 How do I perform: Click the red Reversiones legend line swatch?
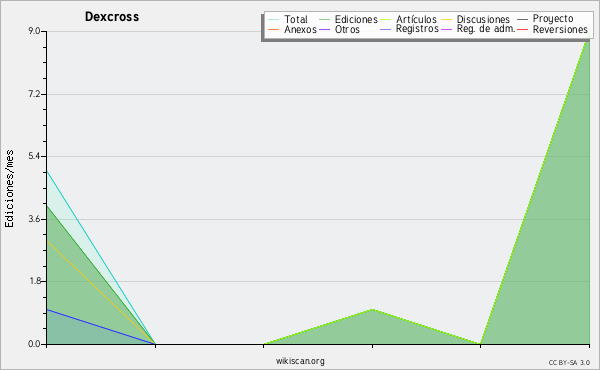coord(522,29)
